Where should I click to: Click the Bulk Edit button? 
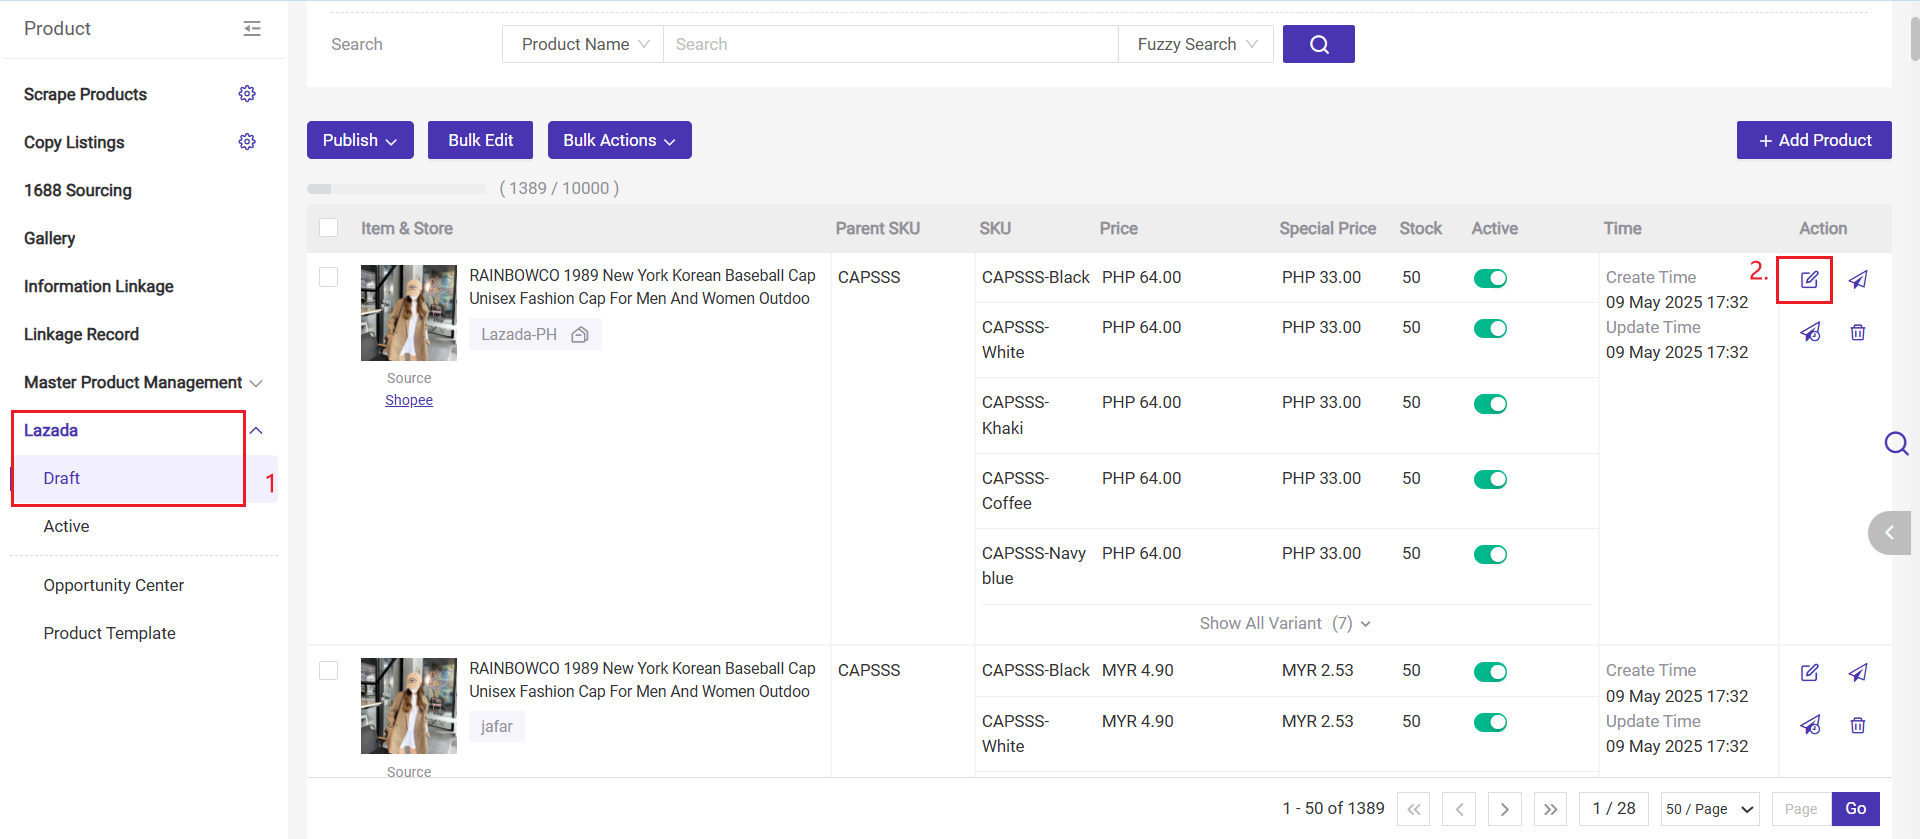(480, 140)
